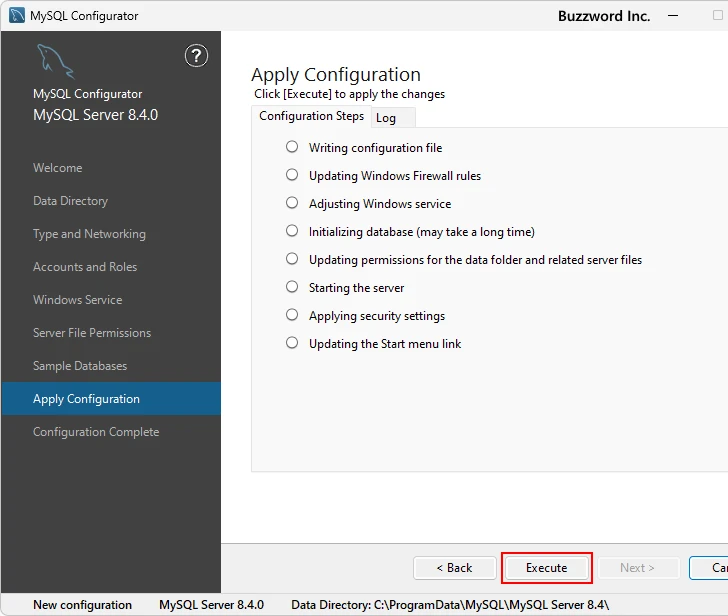The height and width of the screenshot is (616, 728).
Task: Select the Adjusting Windows service step indicator
Action: (292, 203)
